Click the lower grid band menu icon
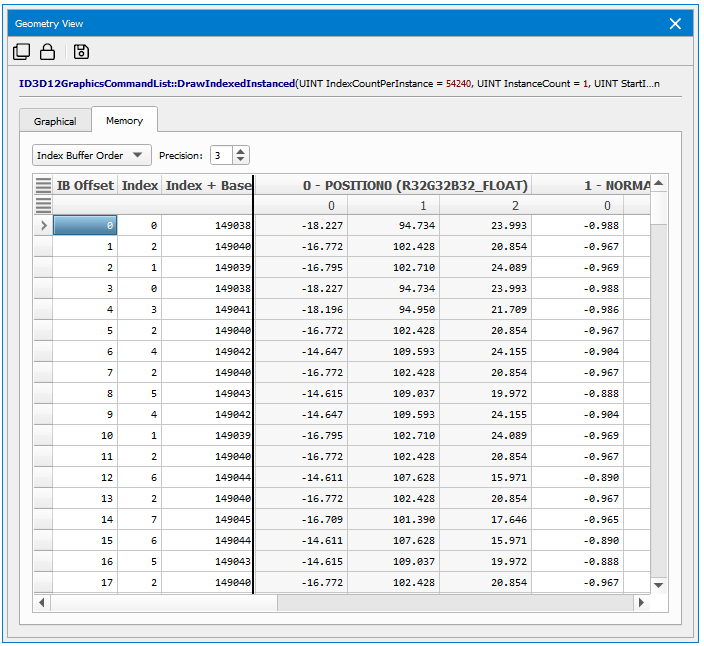The height and width of the screenshot is (646, 704). pos(43,205)
